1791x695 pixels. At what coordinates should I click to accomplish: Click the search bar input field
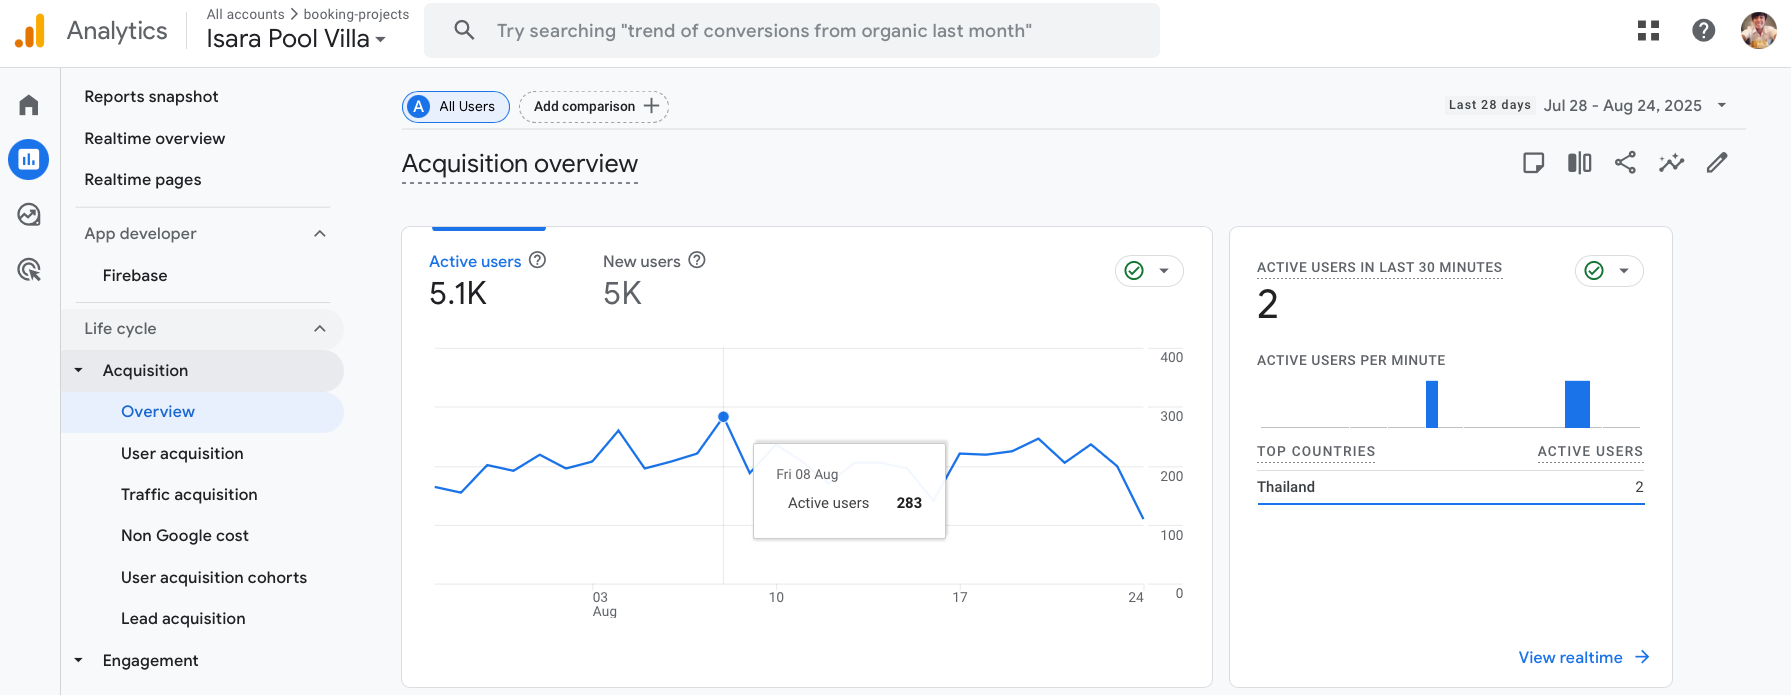pos(790,31)
